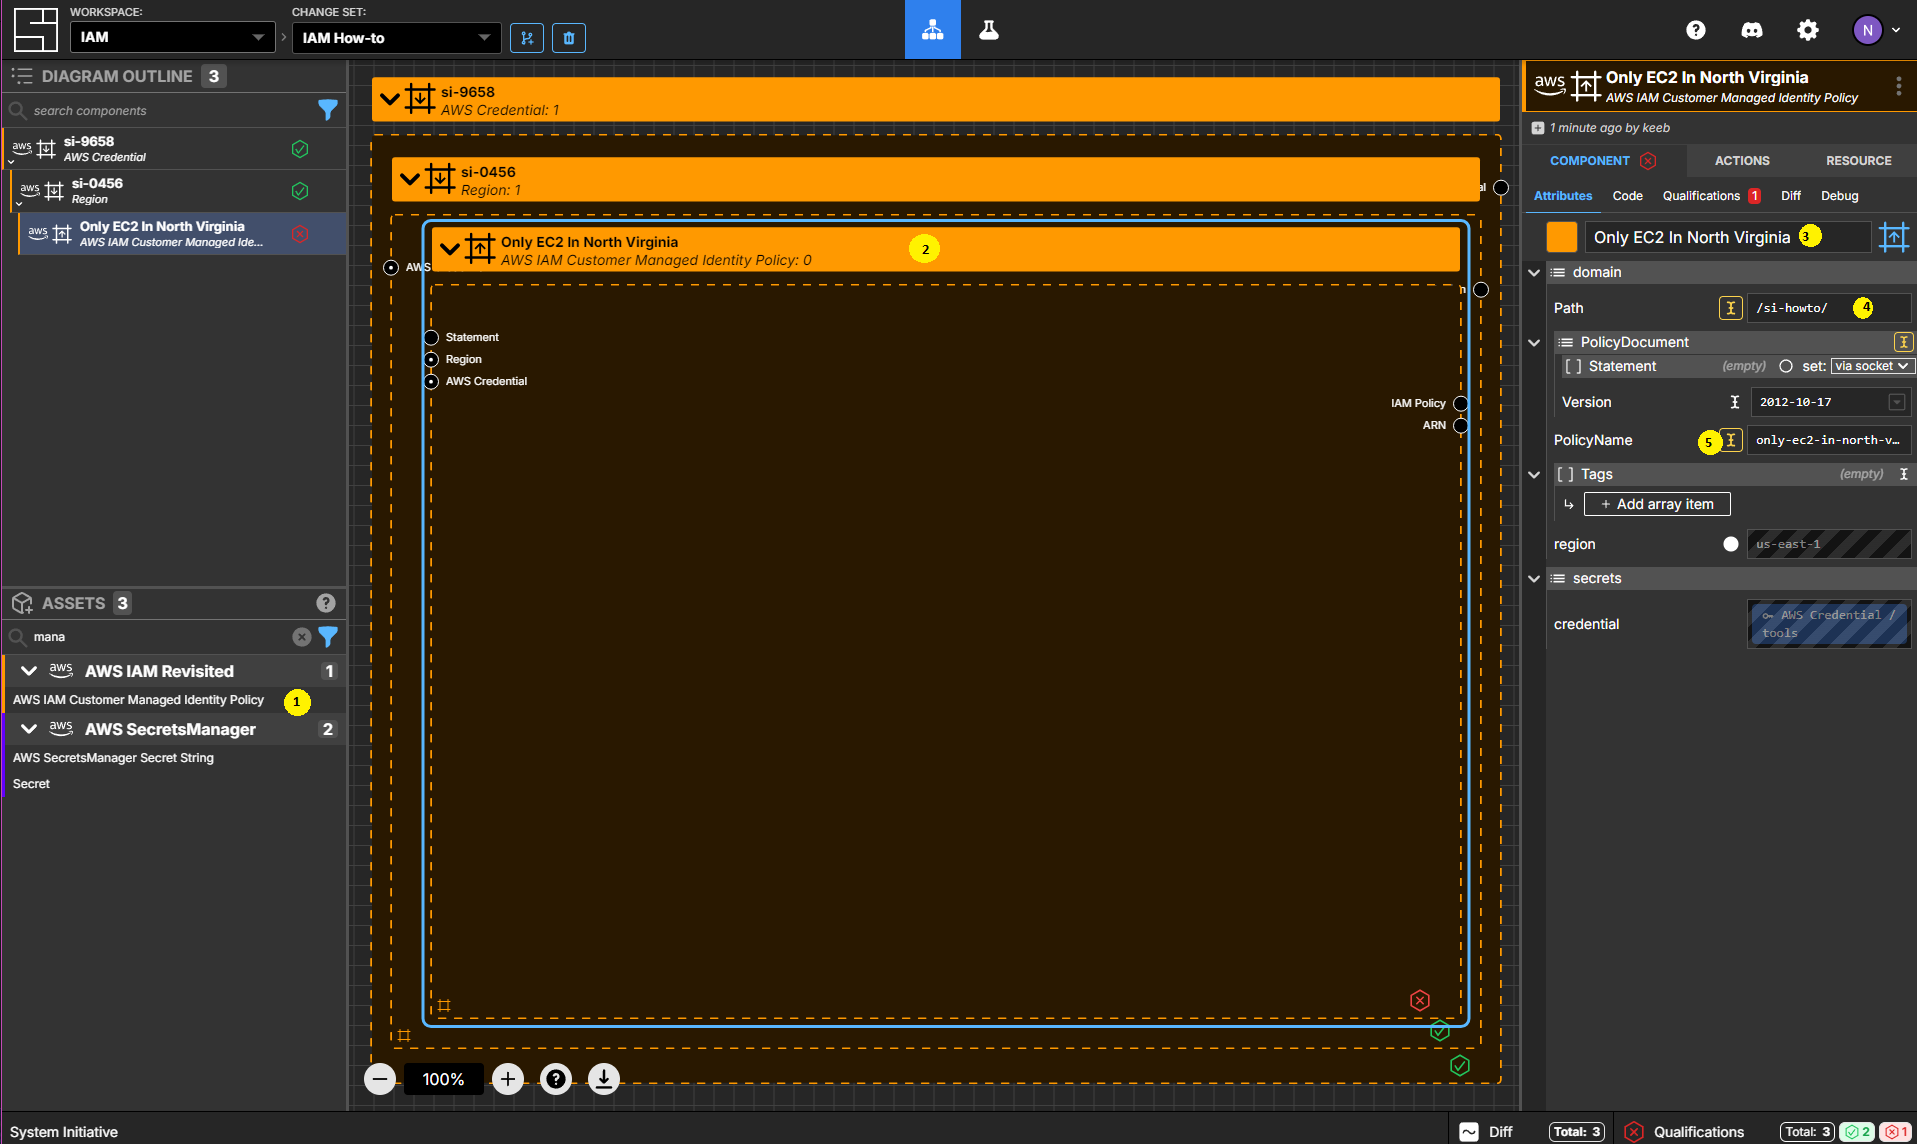Click the red qualification icon for Only EC2 outline row

(x=300, y=234)
